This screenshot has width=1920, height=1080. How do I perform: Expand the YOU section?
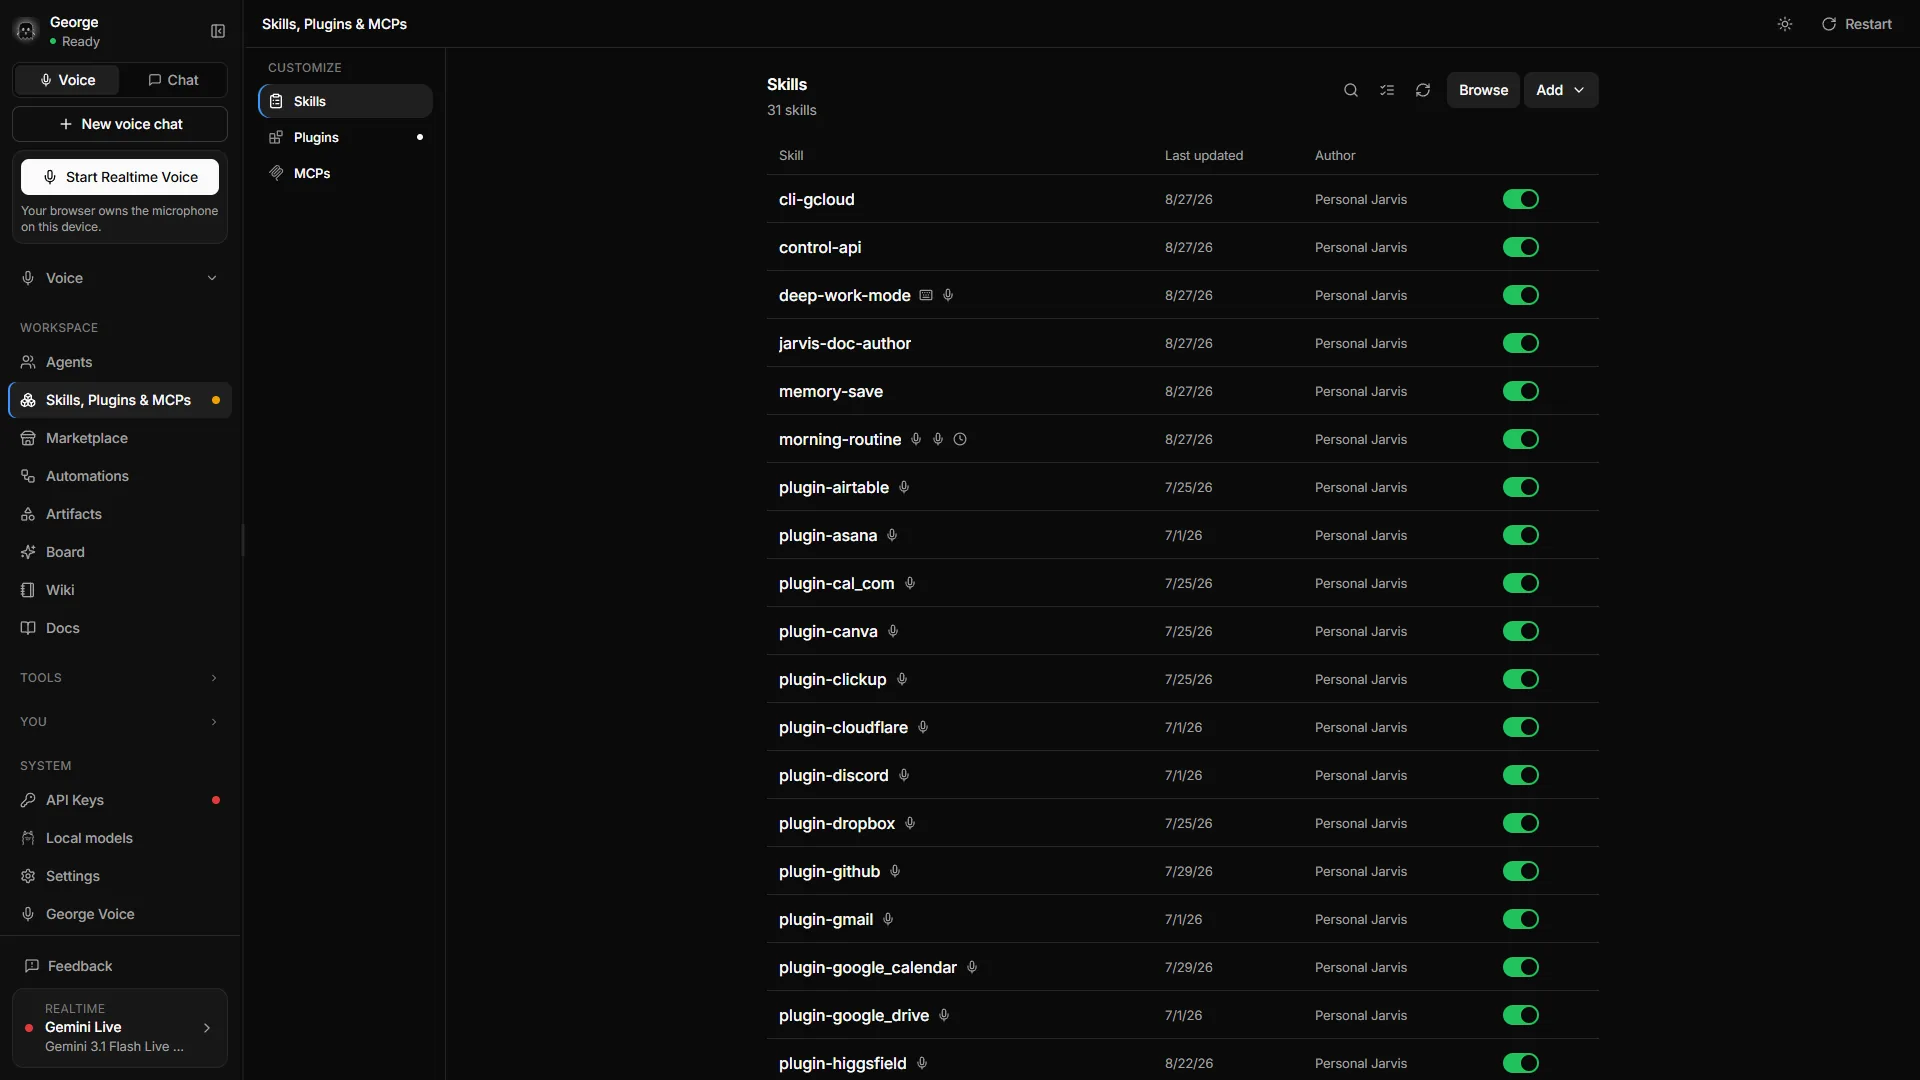[120, 722]
